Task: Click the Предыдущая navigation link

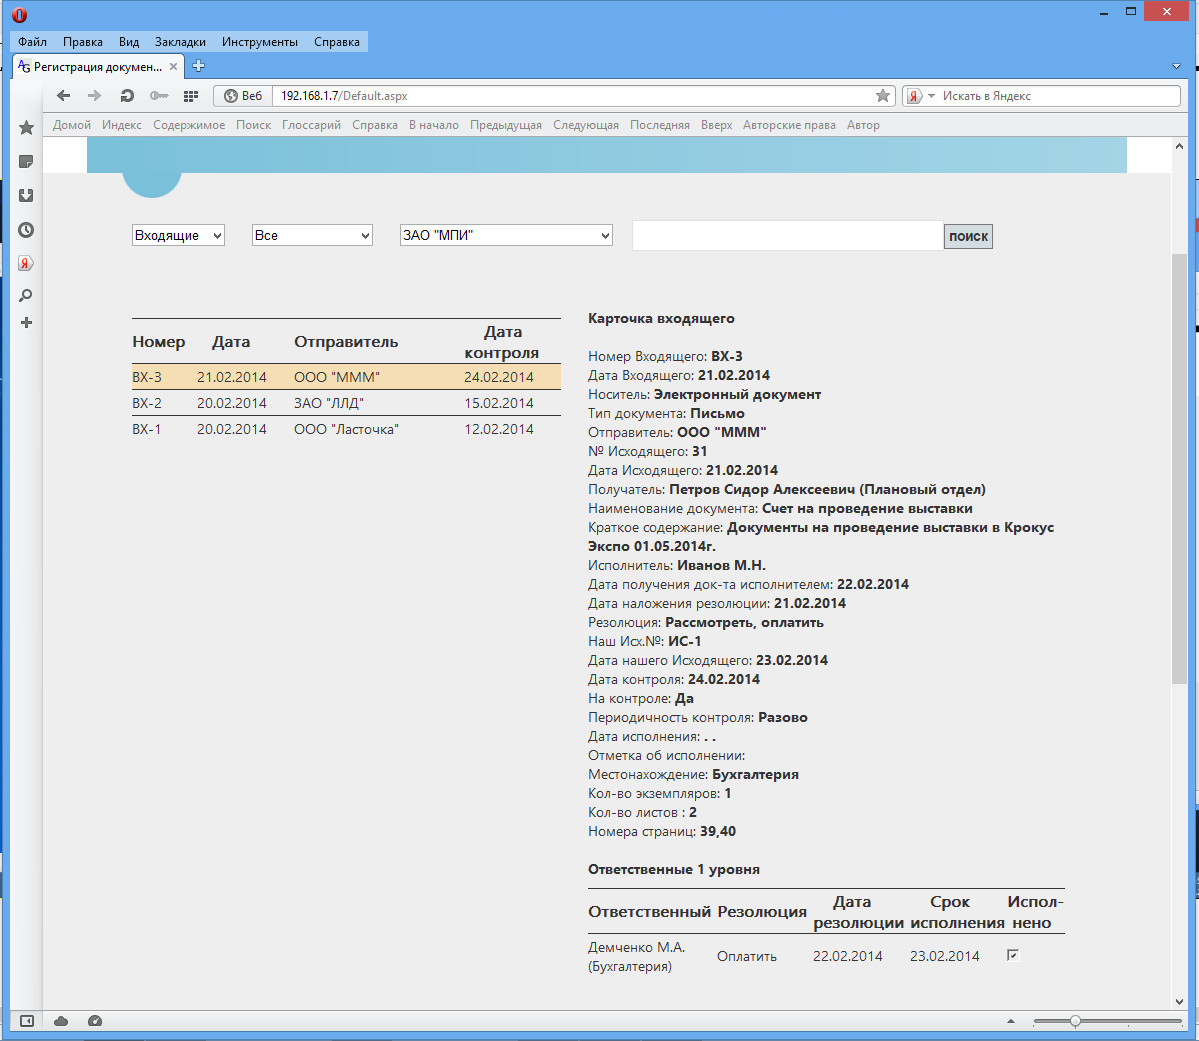Action: tap(506, 125)
